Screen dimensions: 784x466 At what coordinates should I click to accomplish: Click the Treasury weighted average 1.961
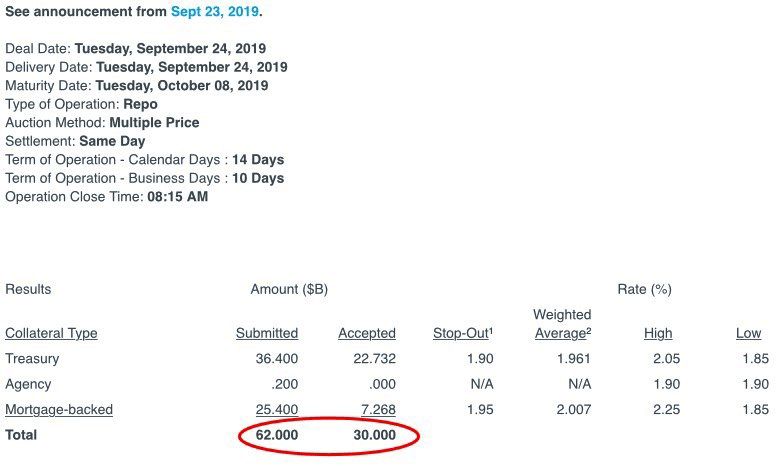574,359
